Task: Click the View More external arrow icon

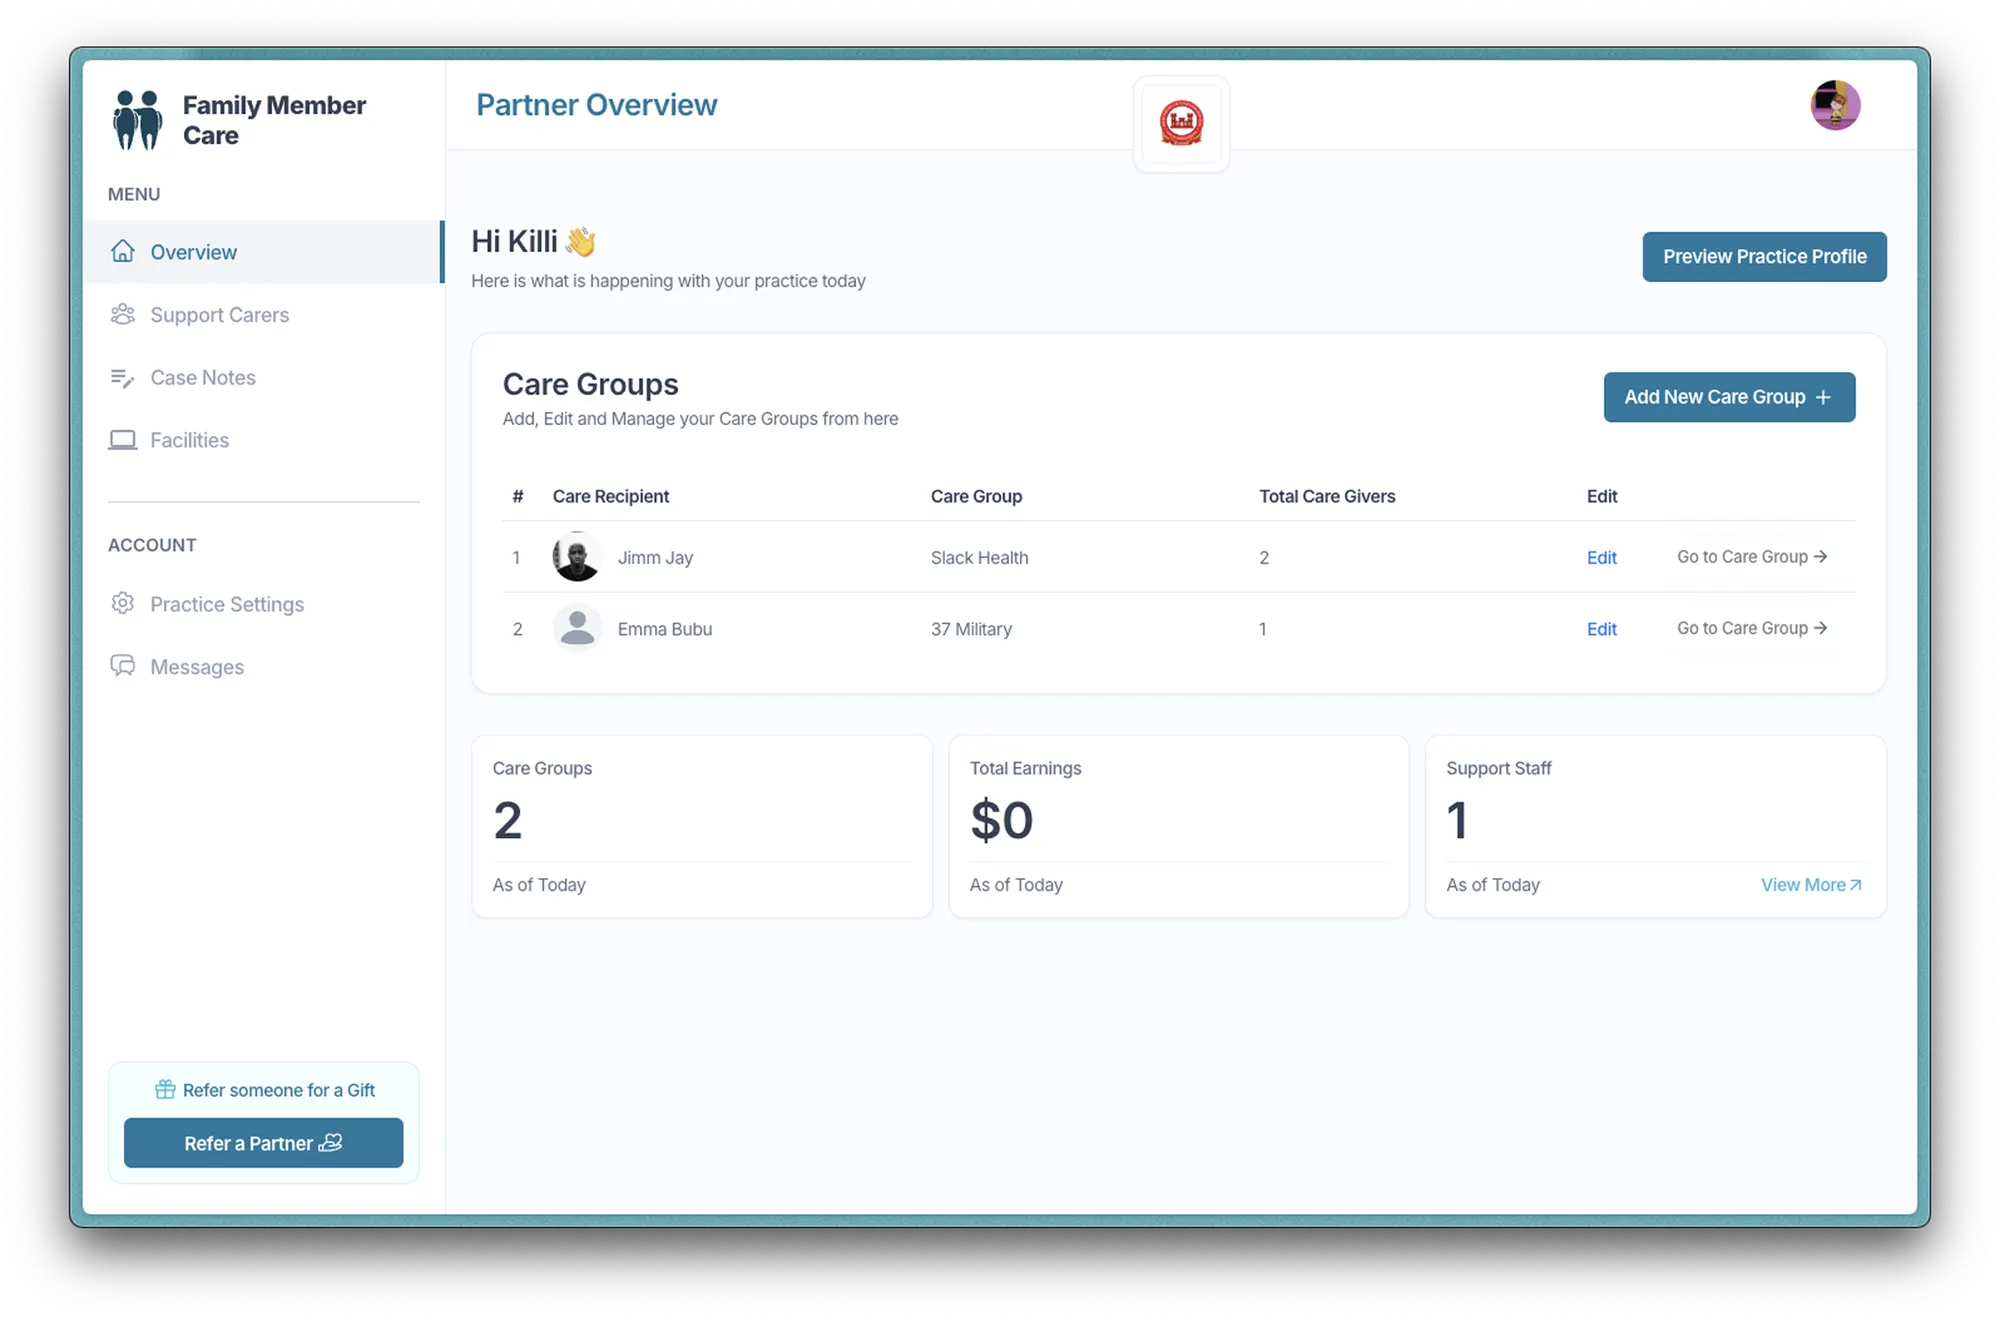Action: tap(1856, 884)
